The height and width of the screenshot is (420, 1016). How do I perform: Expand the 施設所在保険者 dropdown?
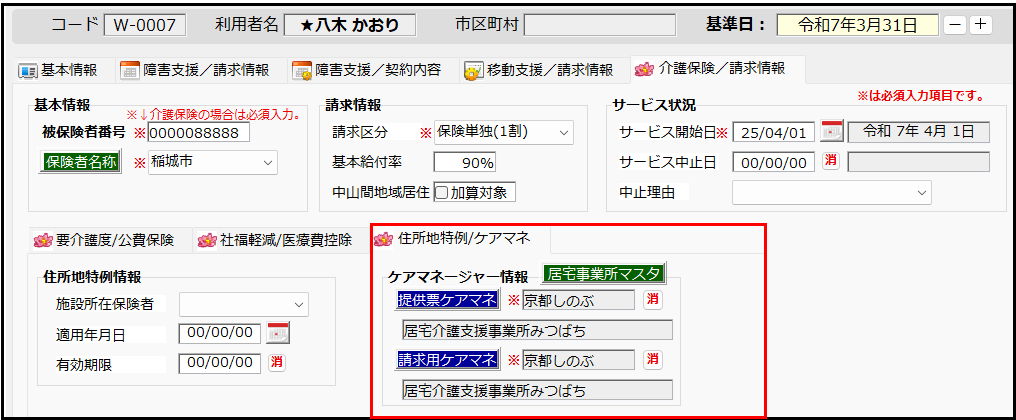click(244, 304)
